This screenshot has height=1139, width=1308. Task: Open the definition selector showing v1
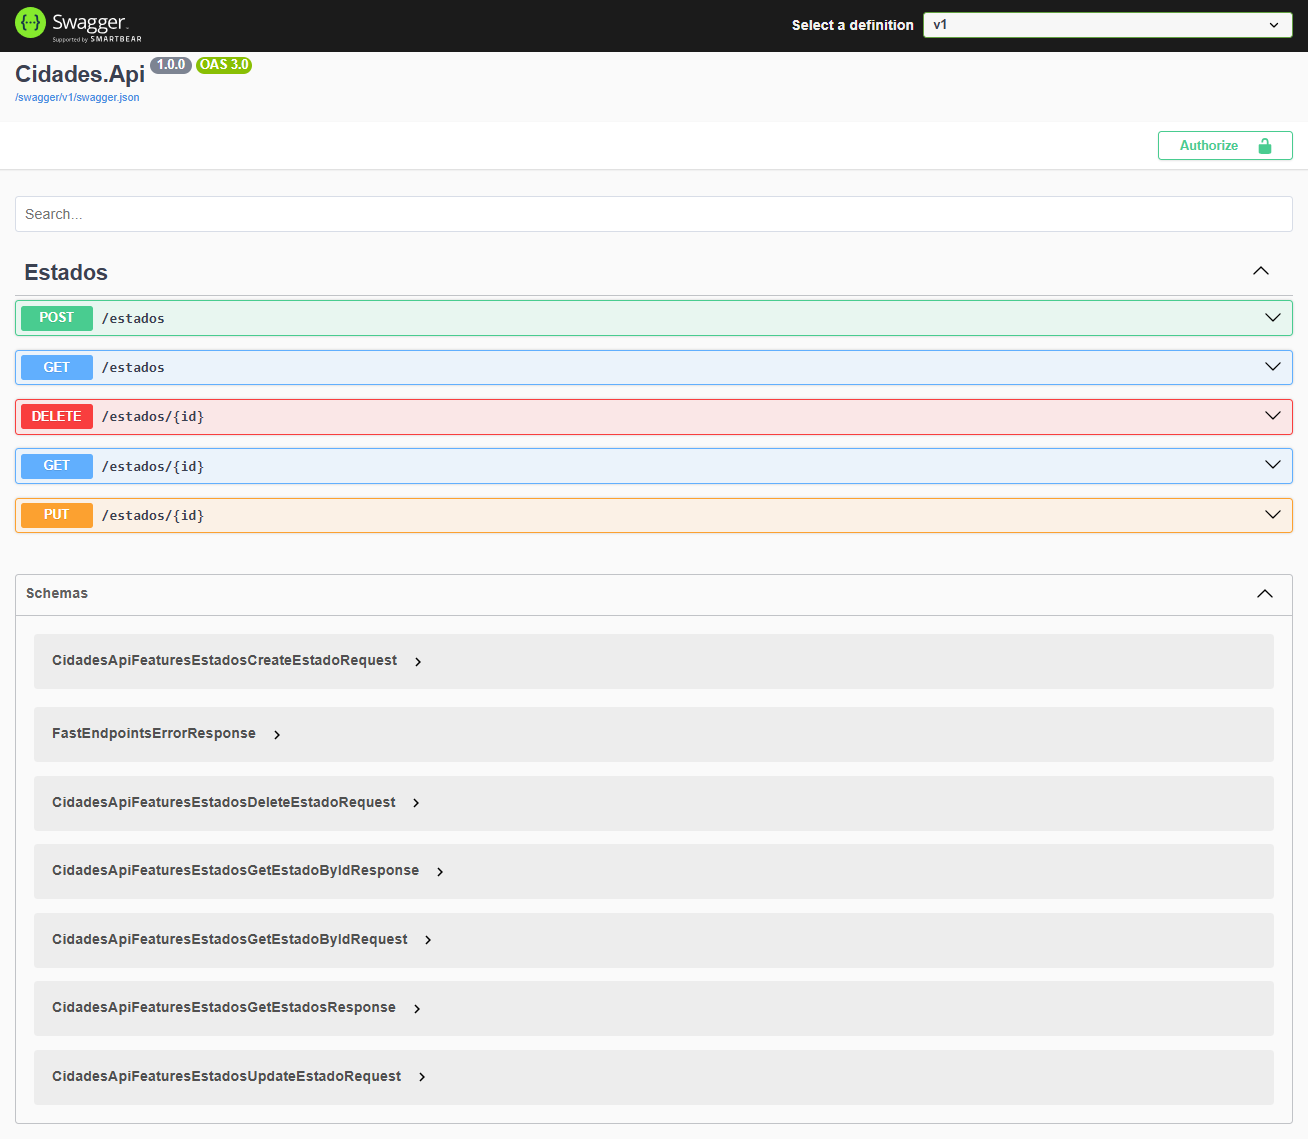click(x=1106, y=24)
